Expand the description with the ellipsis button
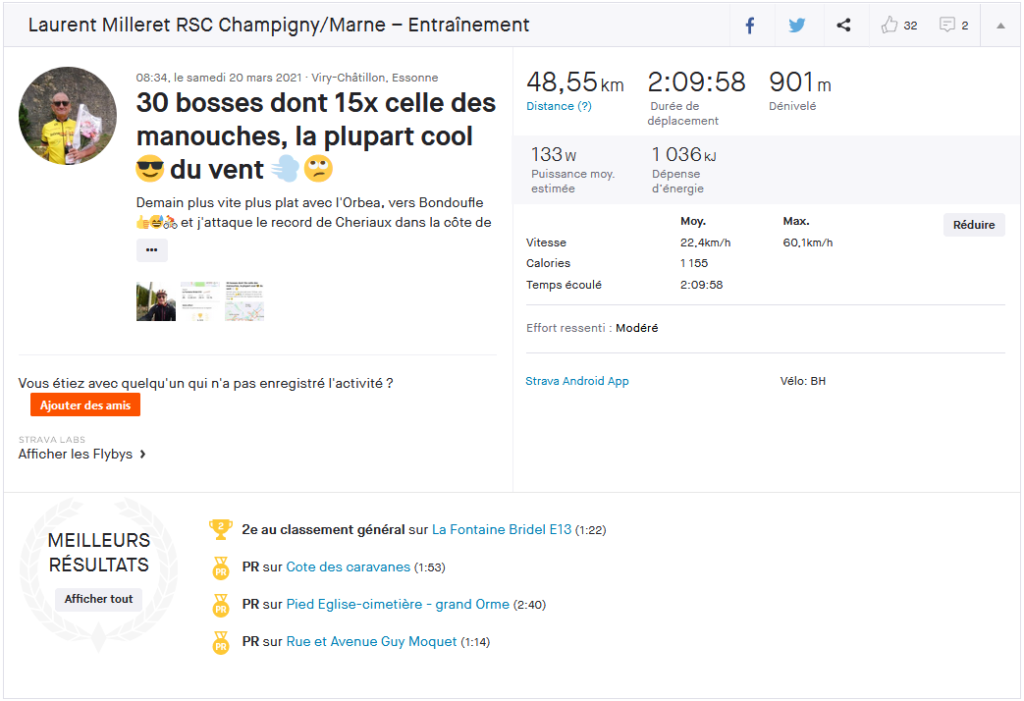This screenshot has width=1024, height=701. pyautogui.click(x=151, y=250)
